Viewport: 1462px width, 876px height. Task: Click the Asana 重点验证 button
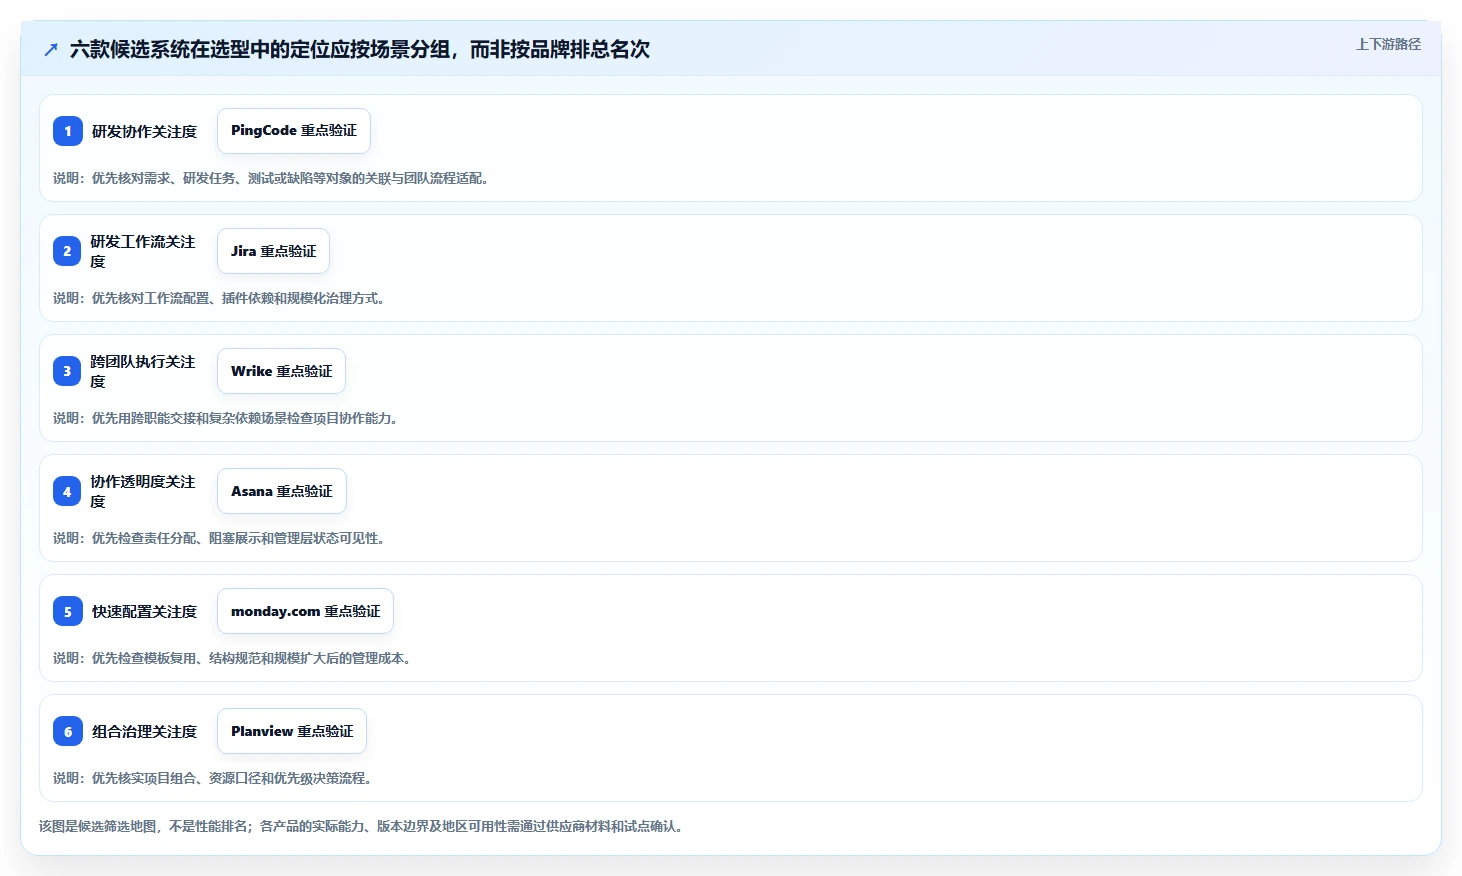pos(282,491)
